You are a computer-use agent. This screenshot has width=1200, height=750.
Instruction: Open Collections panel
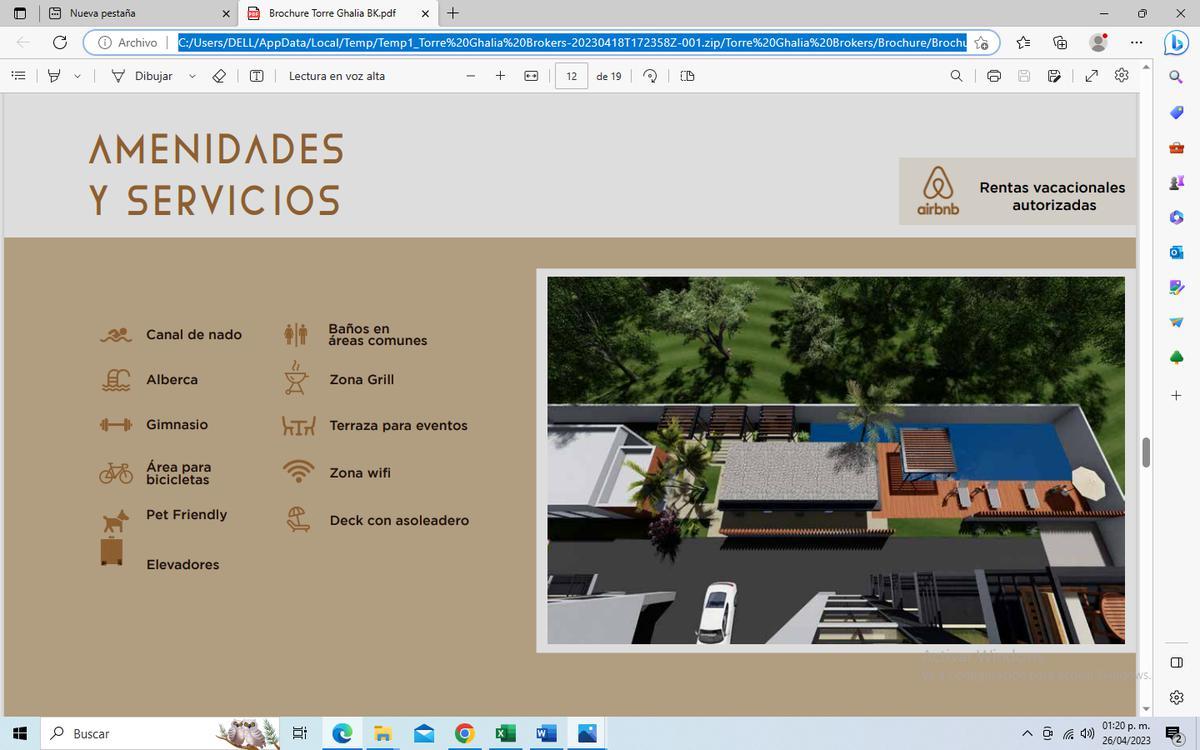[1061, 43]
